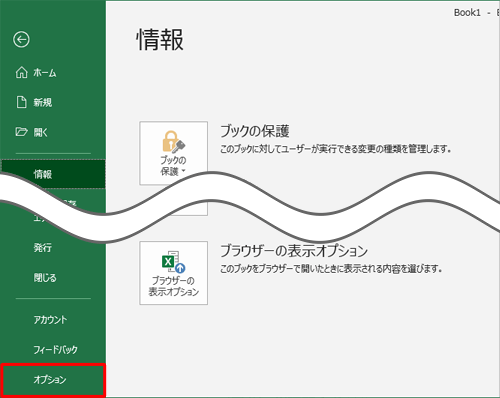
Task: Click the ブックの保護 heading text
Action: [255, 131]
